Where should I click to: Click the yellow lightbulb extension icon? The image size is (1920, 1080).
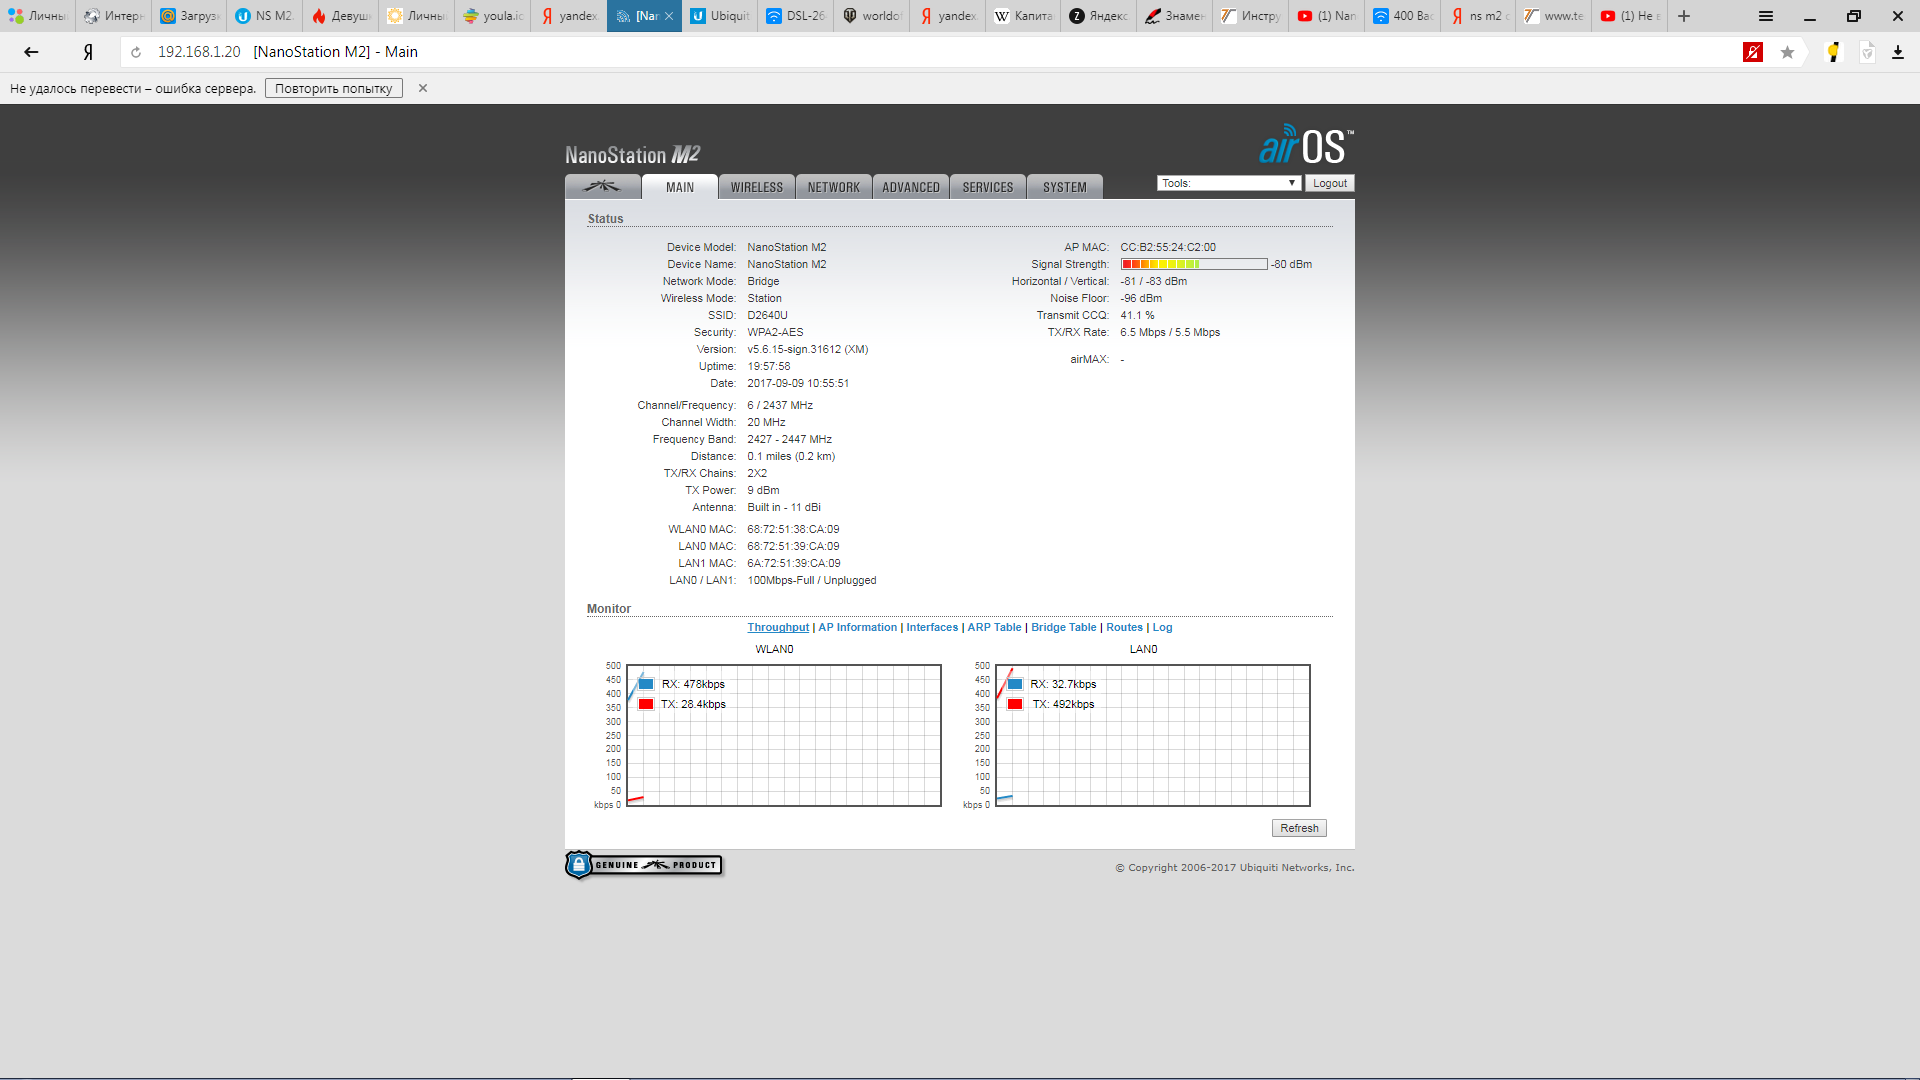1833,52
